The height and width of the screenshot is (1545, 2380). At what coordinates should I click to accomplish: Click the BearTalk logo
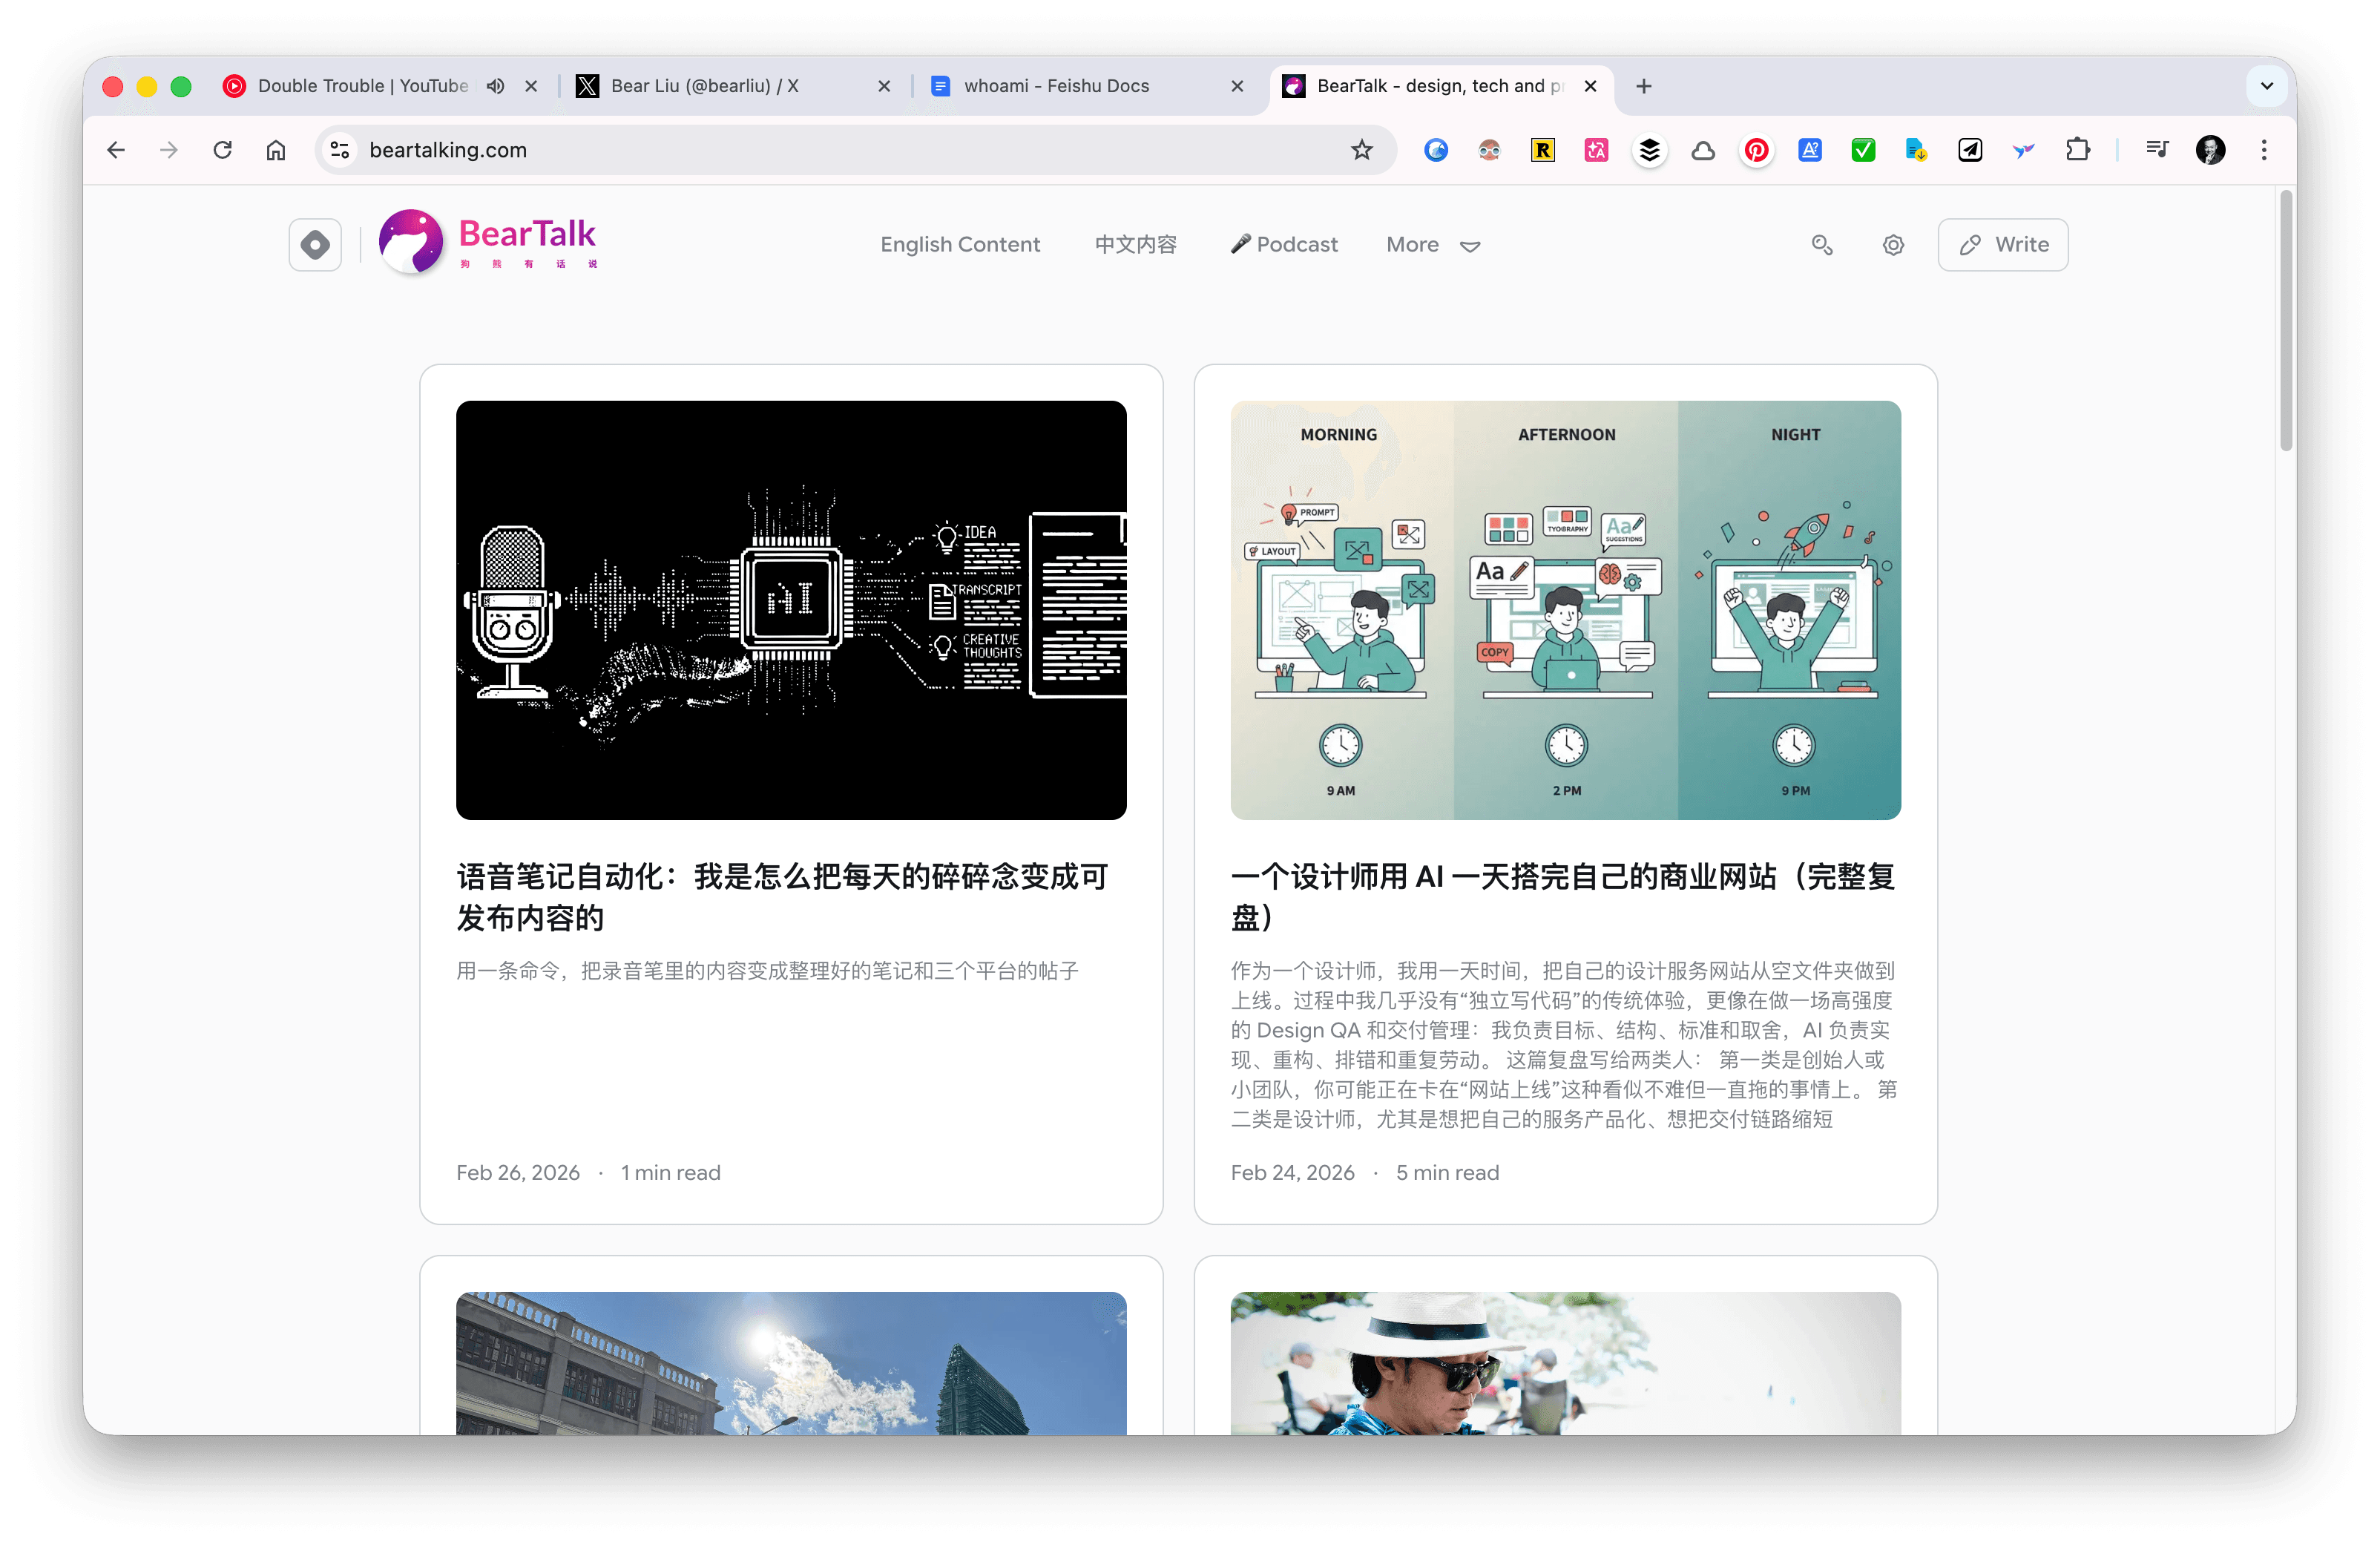[489, 241]
